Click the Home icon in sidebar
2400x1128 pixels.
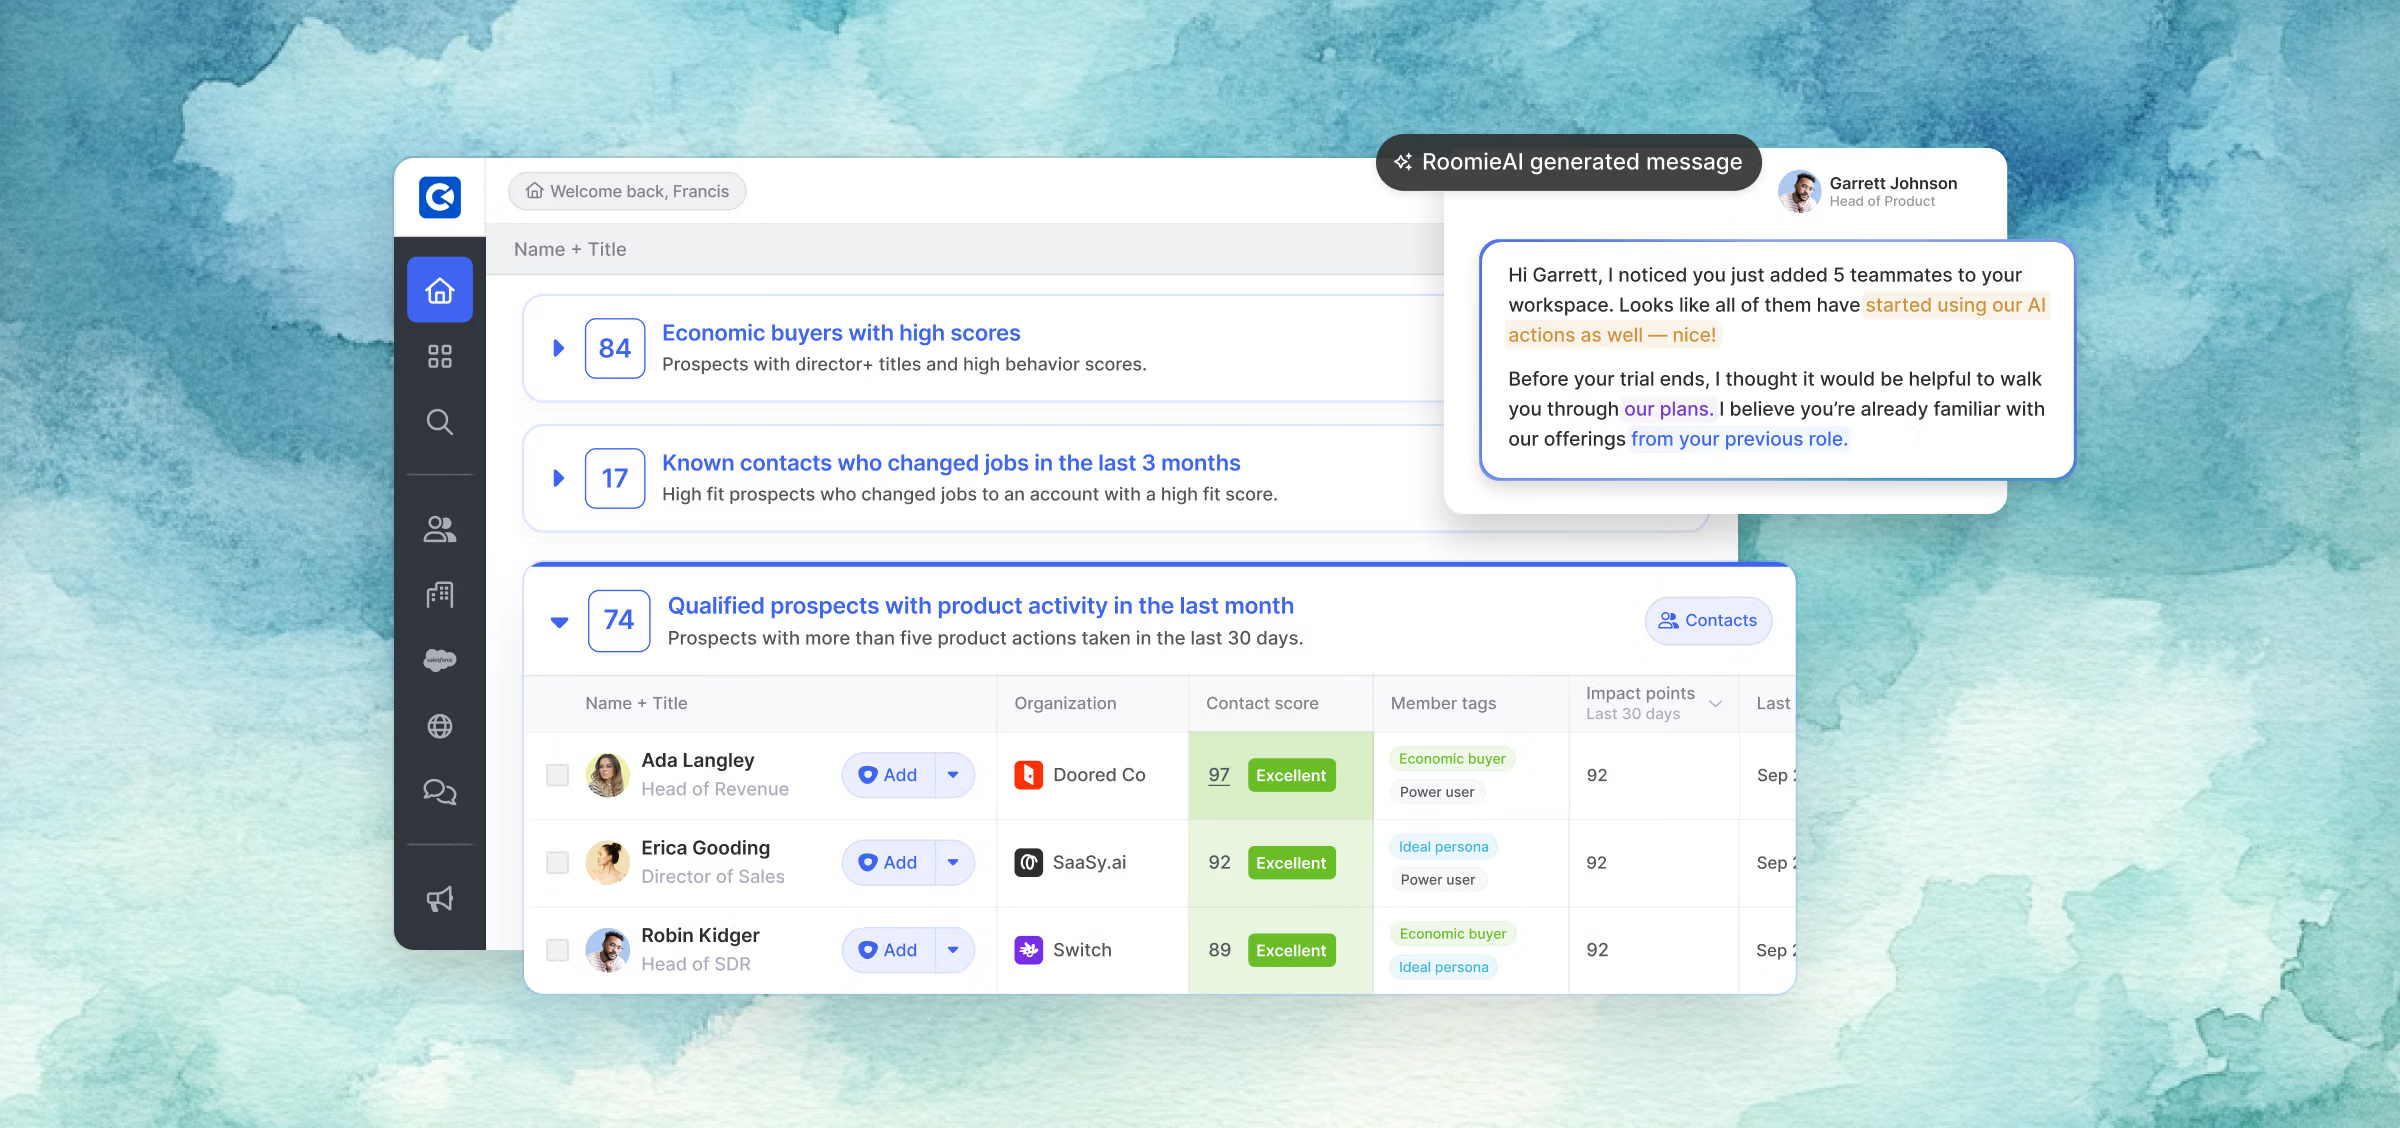click(x=440, y=291)
